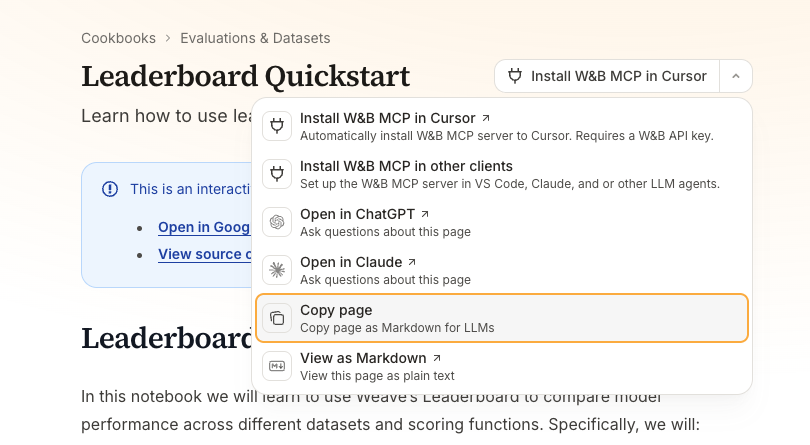This screenshot has width=810, height=445.
Task: Open Evaluations & Datasets breadcrumb link
Action: pos(255,38)
